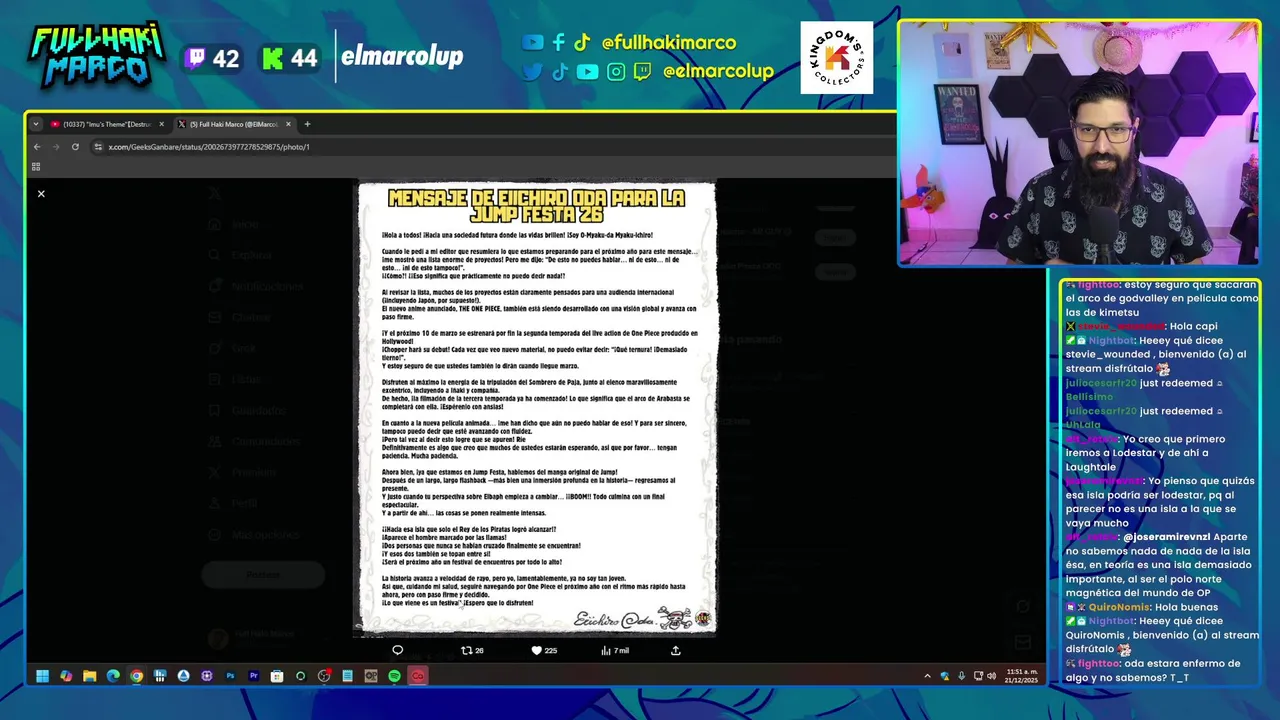Reload the page in Chrome
This screenshot has height=720, width=1280.
tap(76, 147)
